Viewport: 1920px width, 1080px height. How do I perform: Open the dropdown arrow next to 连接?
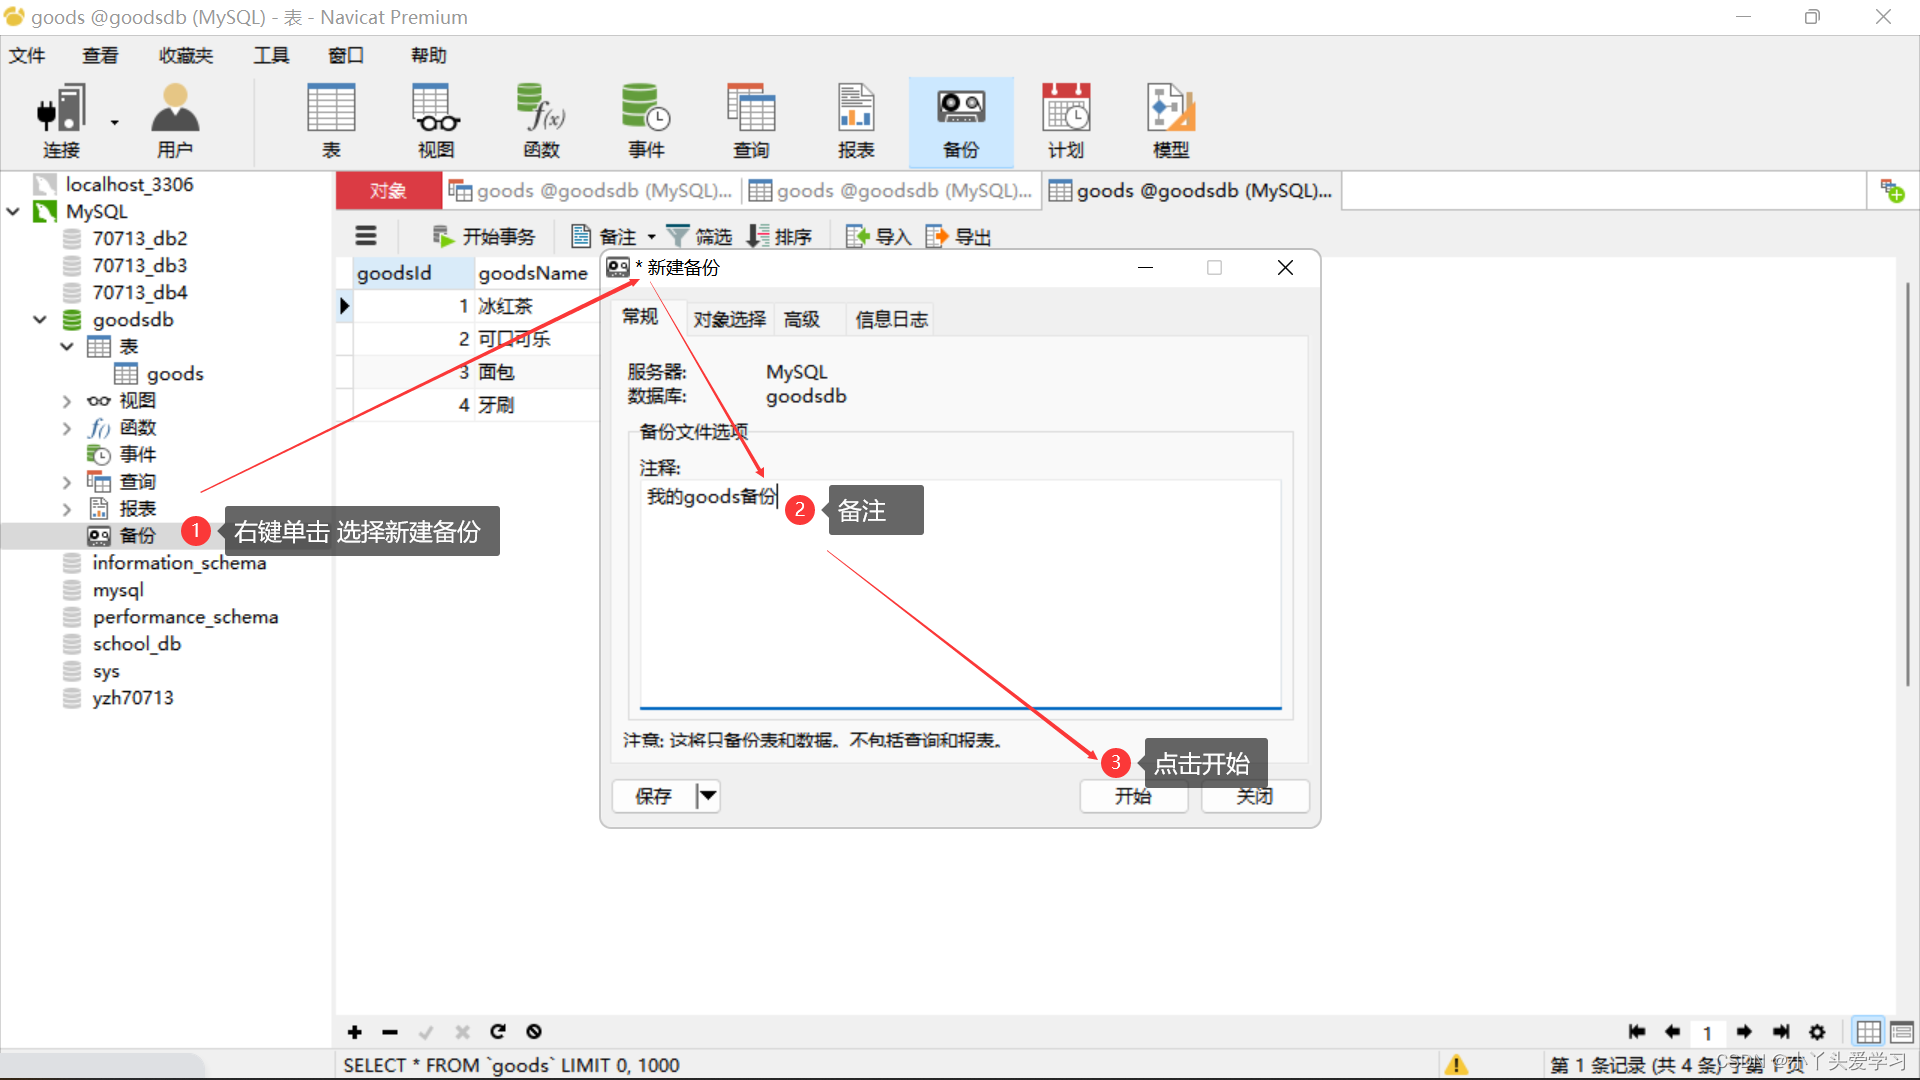pos(115,122)
